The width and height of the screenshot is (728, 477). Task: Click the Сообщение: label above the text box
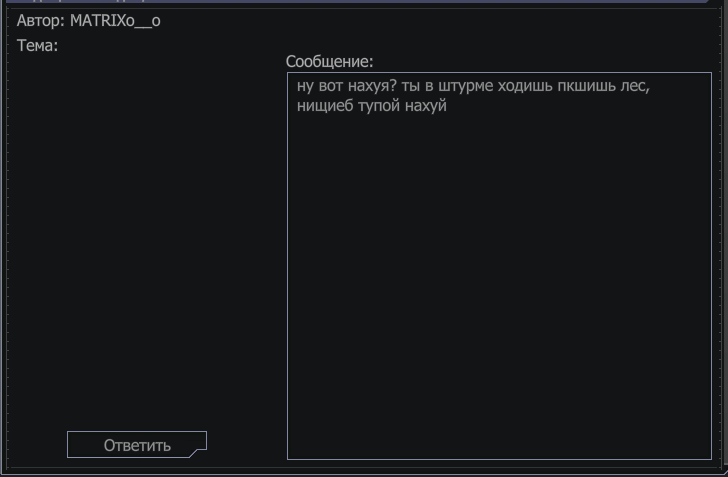330,61
